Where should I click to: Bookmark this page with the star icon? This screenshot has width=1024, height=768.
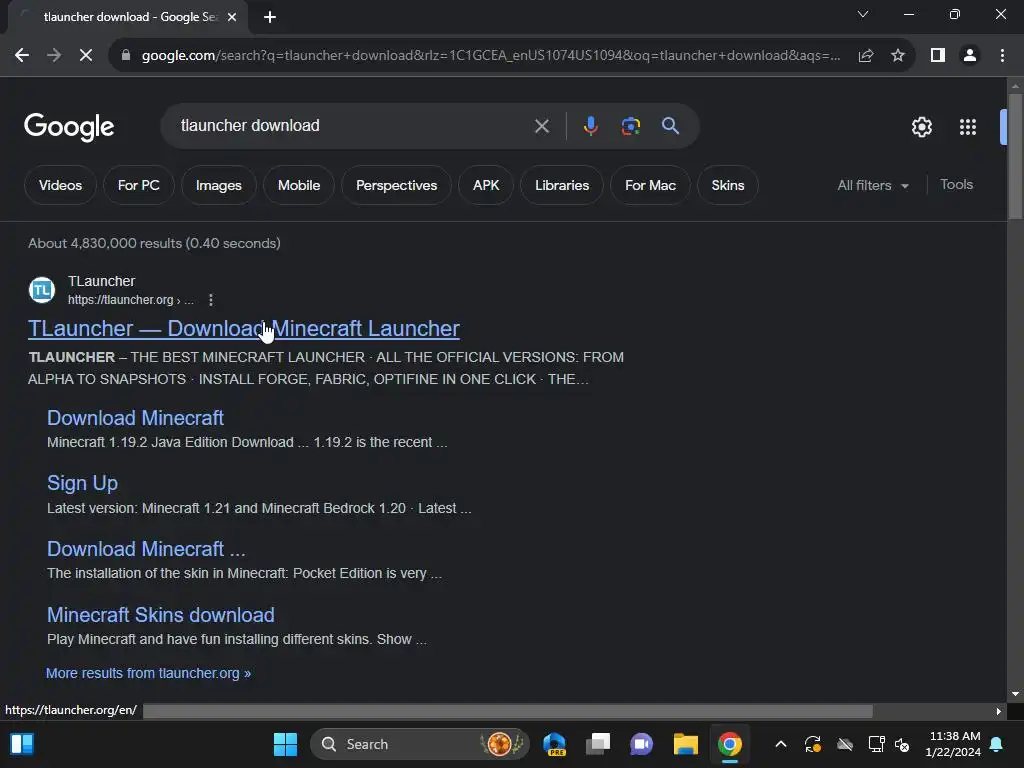pos(898,56)
